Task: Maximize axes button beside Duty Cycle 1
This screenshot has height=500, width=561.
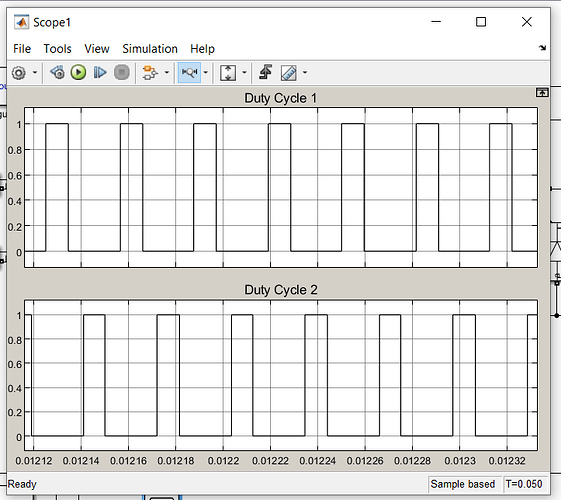Action: [x=542, y=93]
